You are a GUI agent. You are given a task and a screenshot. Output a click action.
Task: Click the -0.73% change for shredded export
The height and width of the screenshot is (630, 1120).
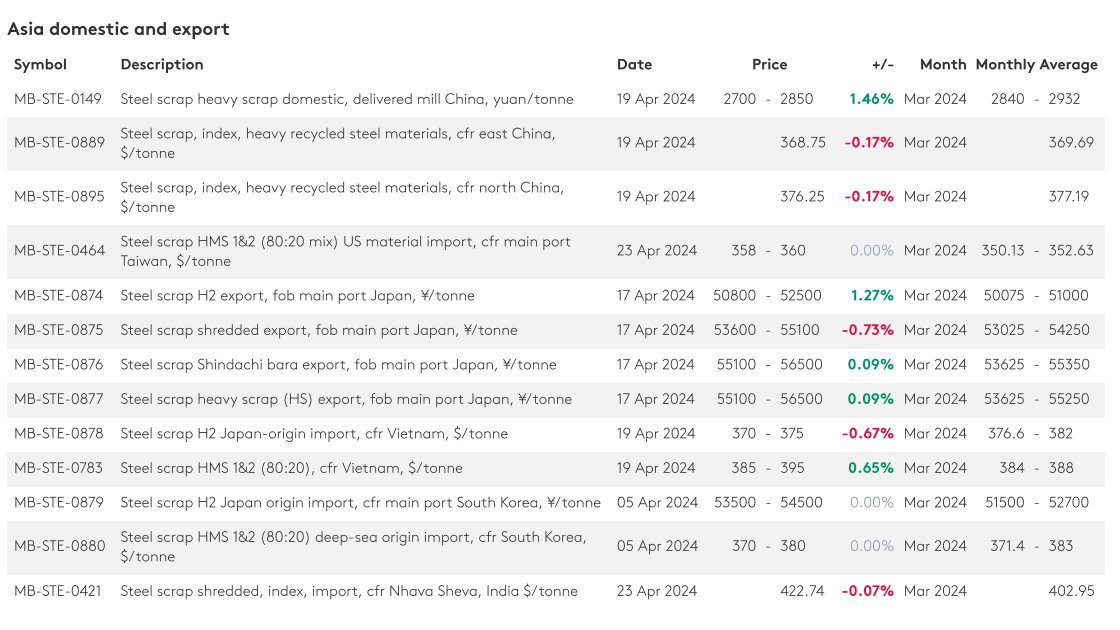(x=868, y=330)
